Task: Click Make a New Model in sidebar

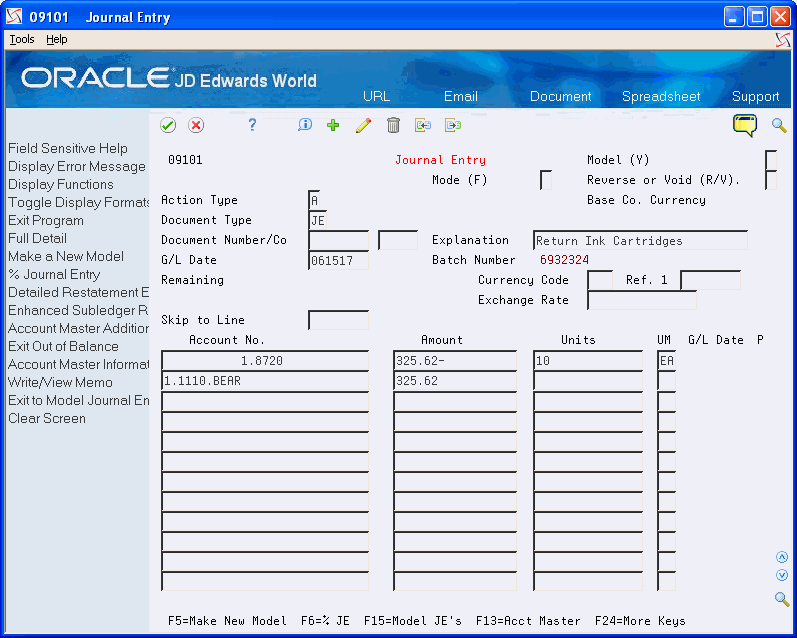Action: point(66,256)
